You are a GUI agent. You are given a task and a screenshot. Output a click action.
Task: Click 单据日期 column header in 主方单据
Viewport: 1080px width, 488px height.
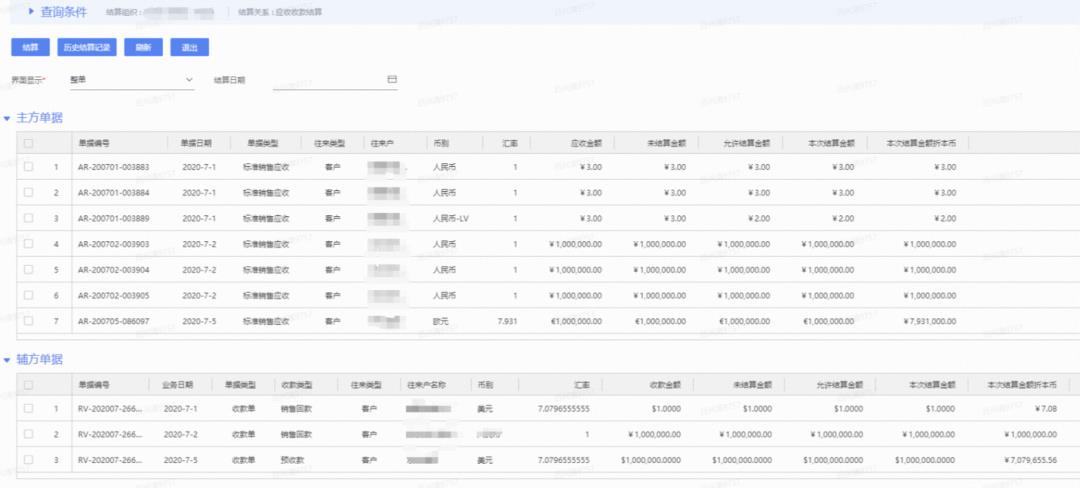[x=196, y=143]
